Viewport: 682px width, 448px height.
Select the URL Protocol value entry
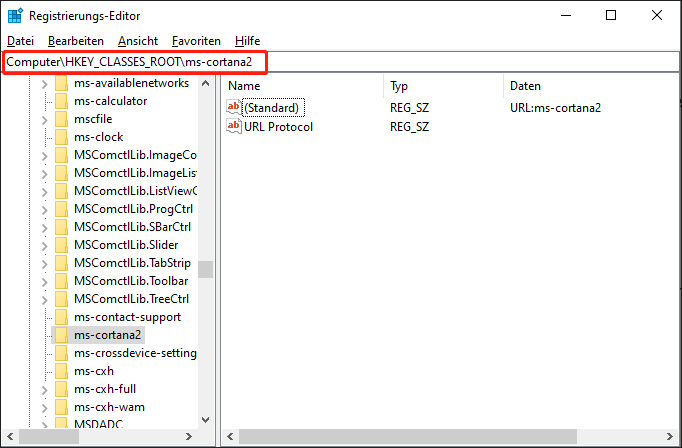(x=278, y=127)
